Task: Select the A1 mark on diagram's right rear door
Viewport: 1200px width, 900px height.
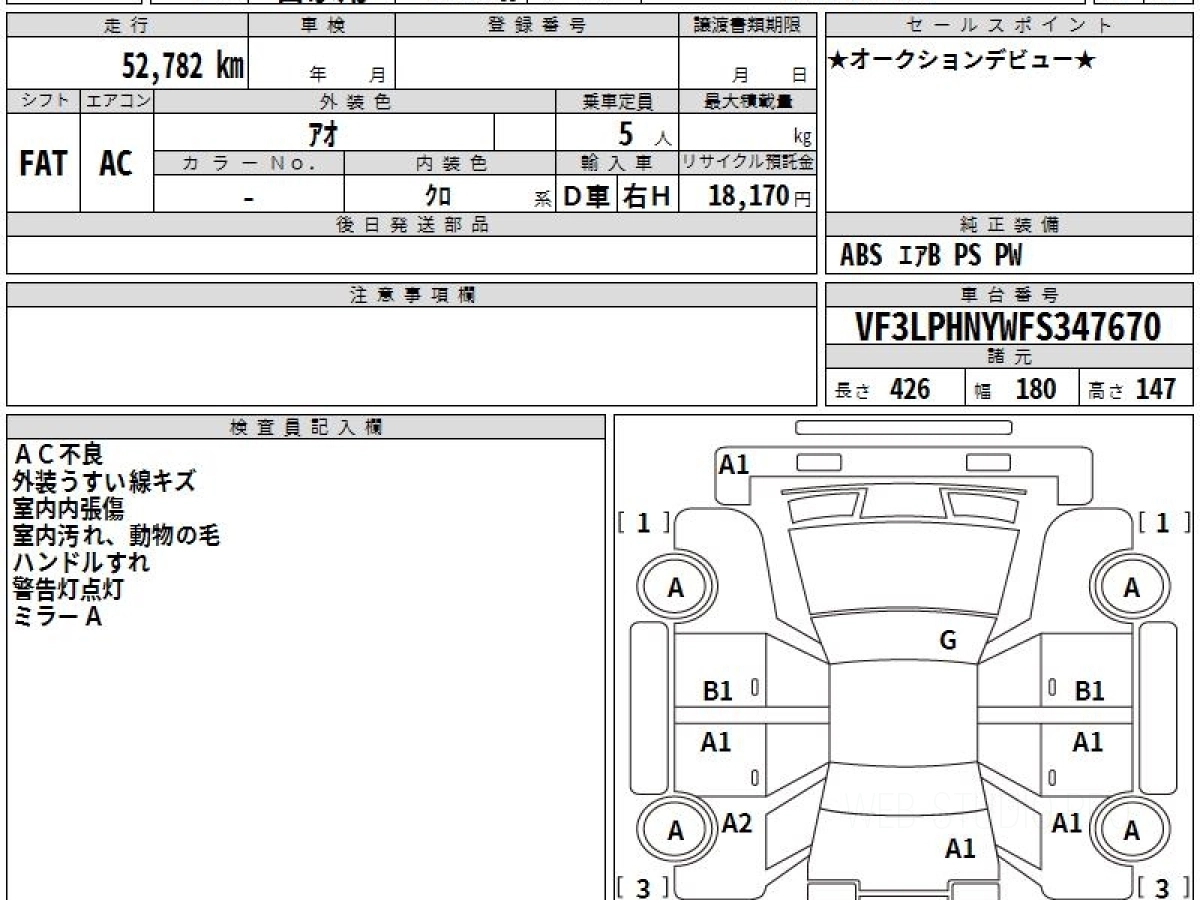Action: point(1088,742)
